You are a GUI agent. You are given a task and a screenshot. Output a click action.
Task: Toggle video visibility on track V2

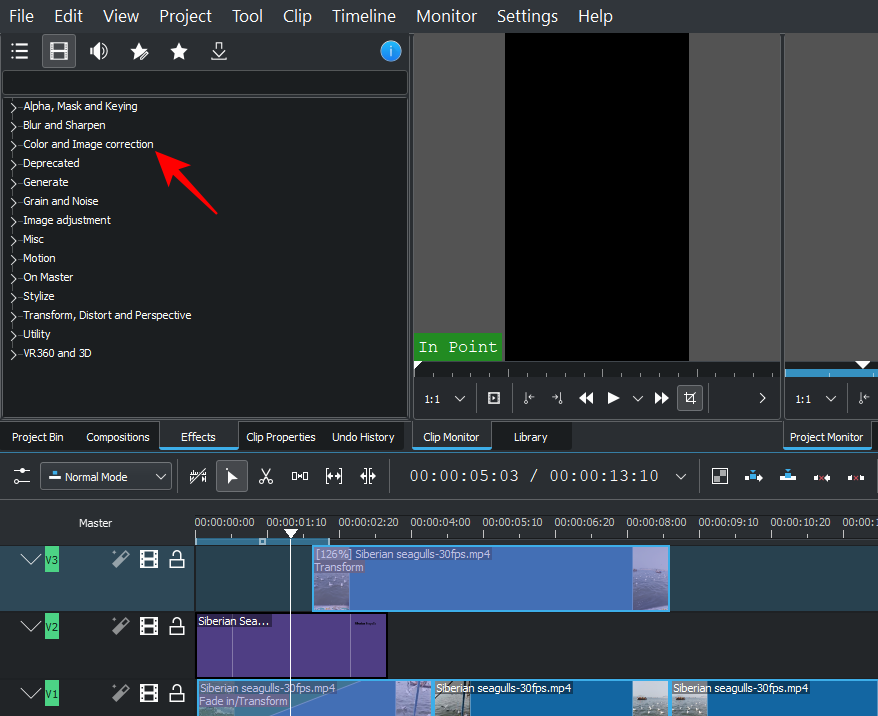pyautogui.click(x=149, y=627)
